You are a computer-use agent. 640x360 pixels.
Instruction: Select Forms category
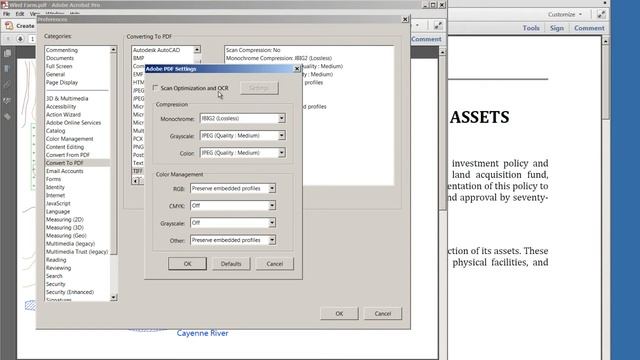point(53,179)
